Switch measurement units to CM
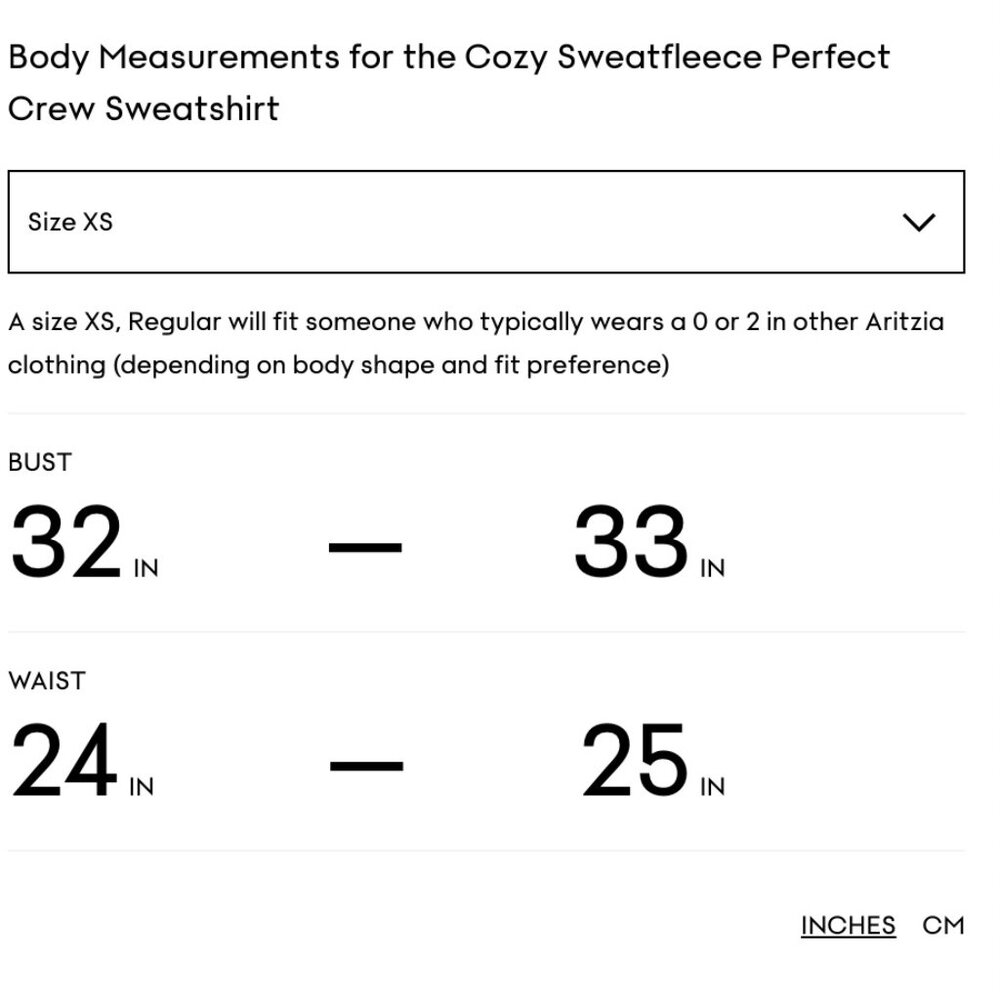 point(943,926)
